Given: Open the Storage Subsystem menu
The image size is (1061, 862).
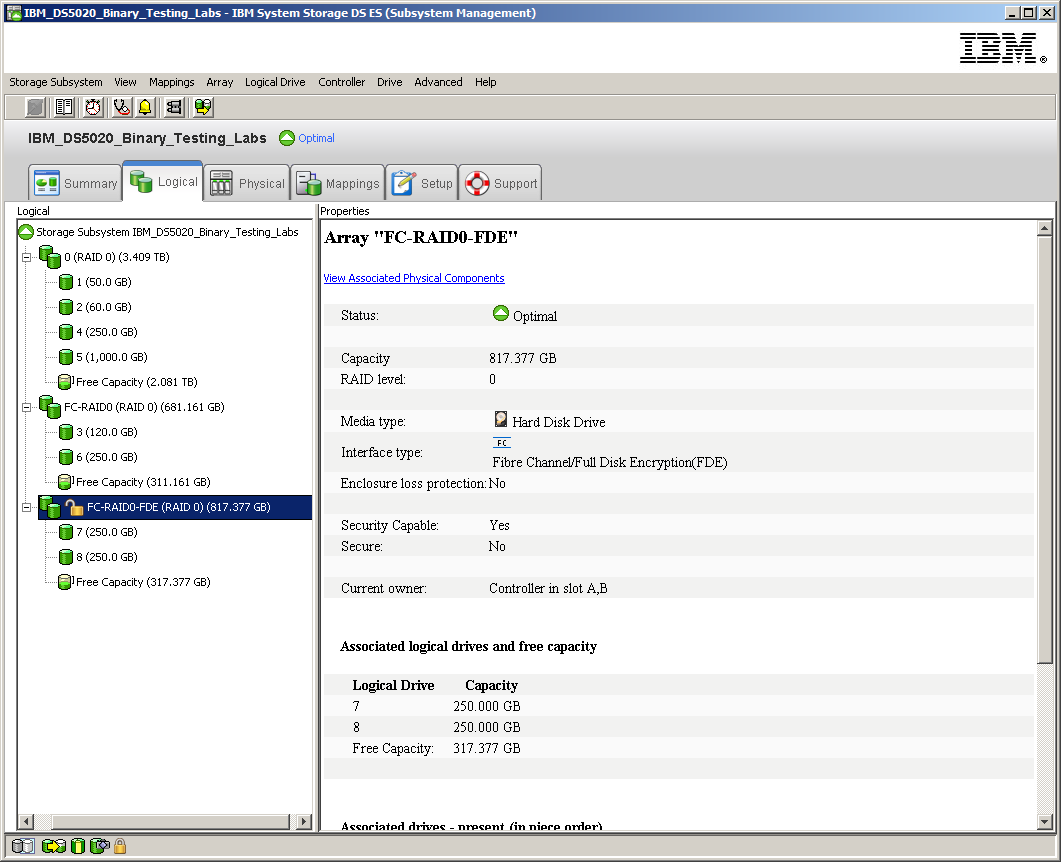Looking at the screenshot, I should click(x=55, y=82).
